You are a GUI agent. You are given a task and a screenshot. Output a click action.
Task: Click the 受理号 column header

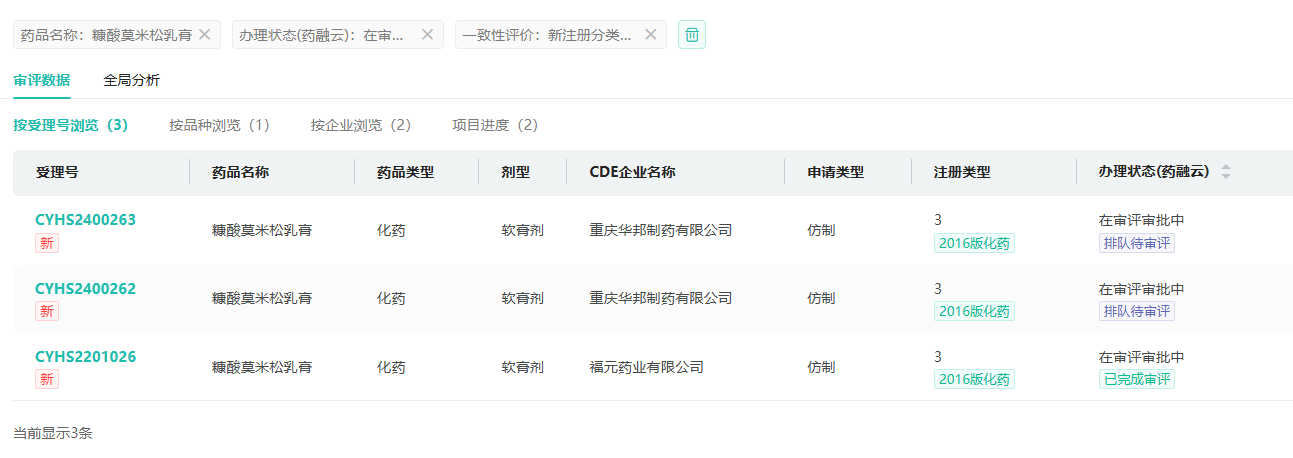click(57, 172)
